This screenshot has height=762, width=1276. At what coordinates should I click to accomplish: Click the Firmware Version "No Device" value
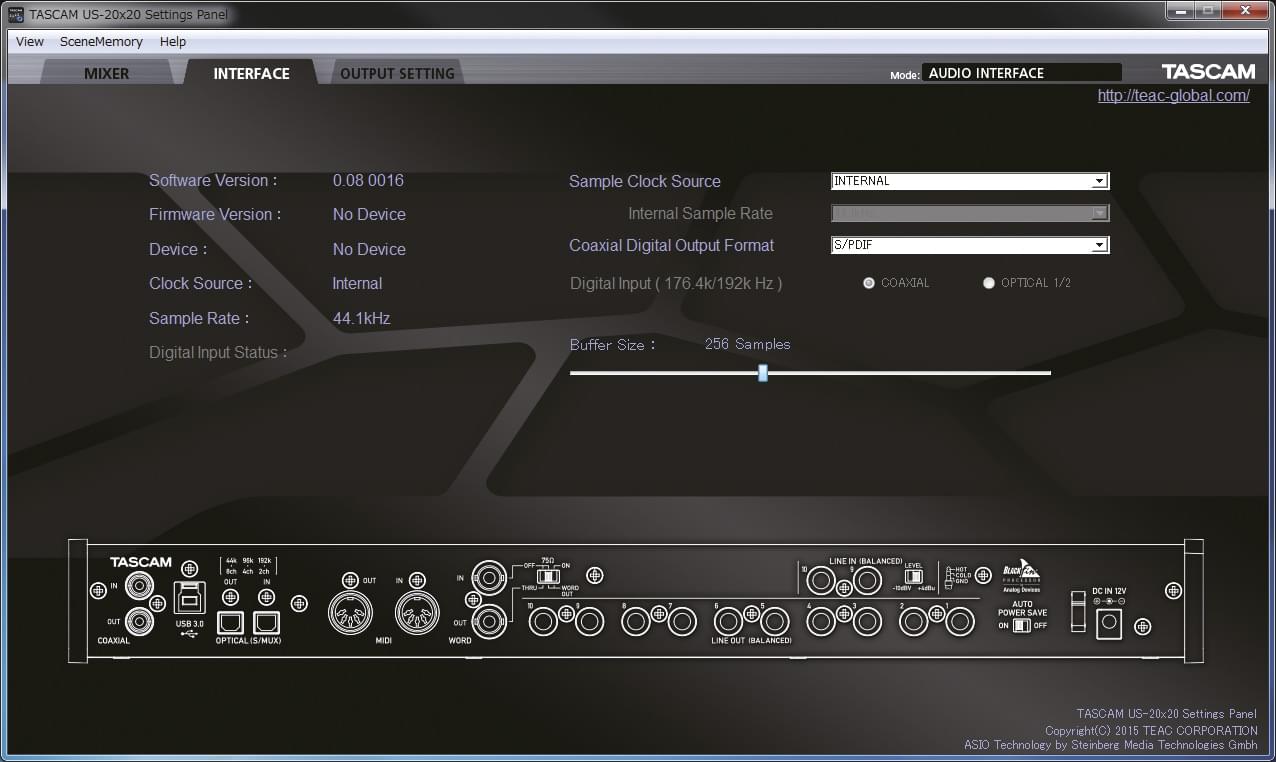(x=369, y=215)
